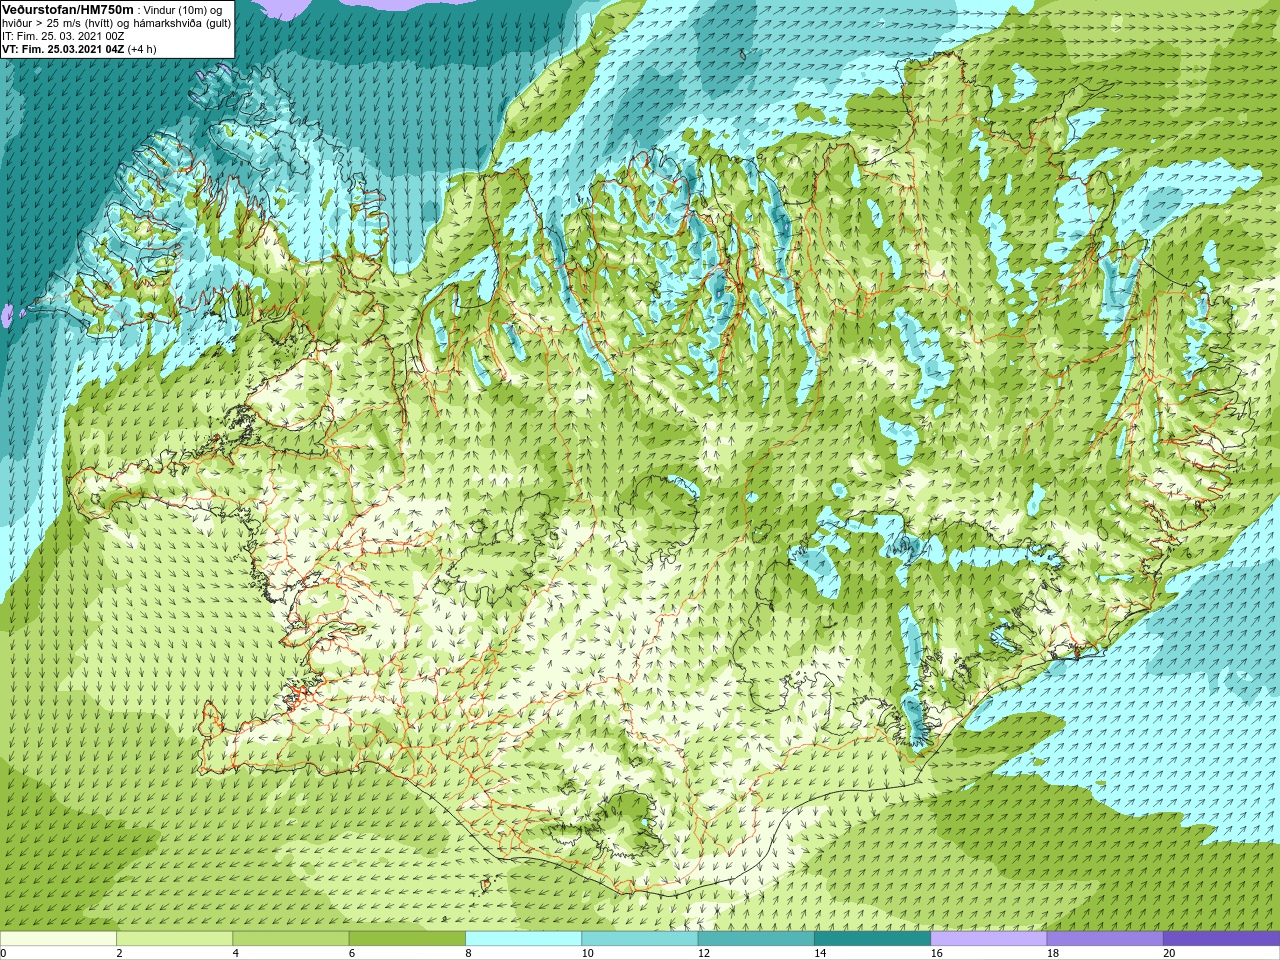
Task: Click the '4' tick label on scale
Action: click(236, 953)
